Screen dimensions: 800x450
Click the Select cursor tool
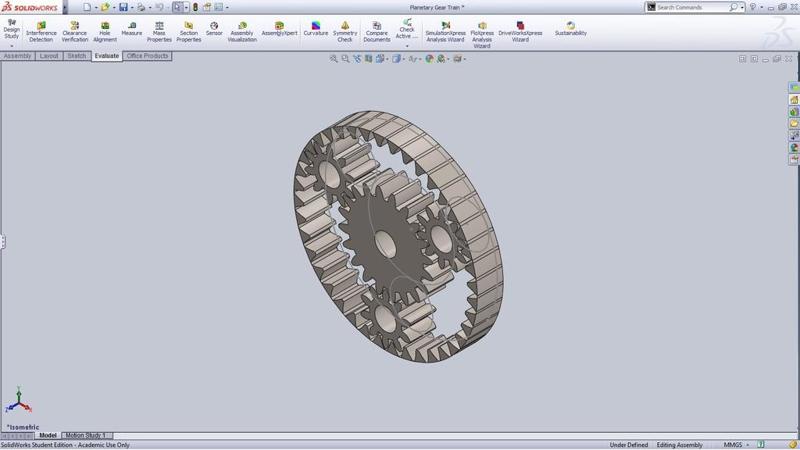tap(177, 7)
